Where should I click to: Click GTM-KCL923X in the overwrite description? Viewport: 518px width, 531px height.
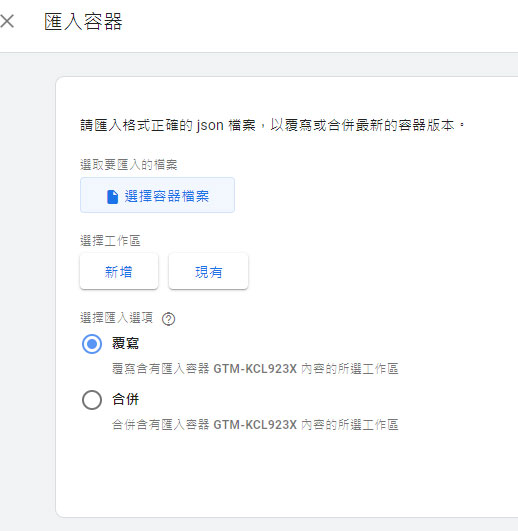pos(255,369)
